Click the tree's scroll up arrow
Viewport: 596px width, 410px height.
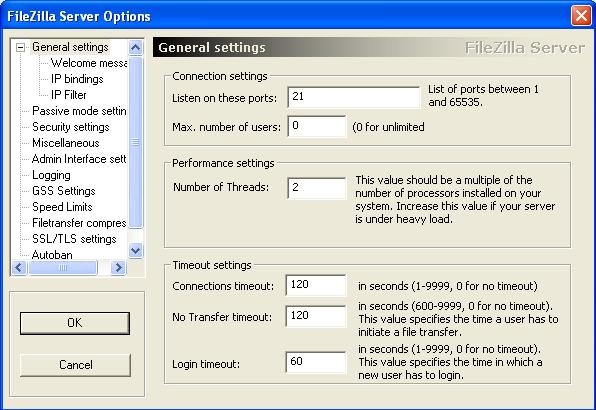click(136, 47)
